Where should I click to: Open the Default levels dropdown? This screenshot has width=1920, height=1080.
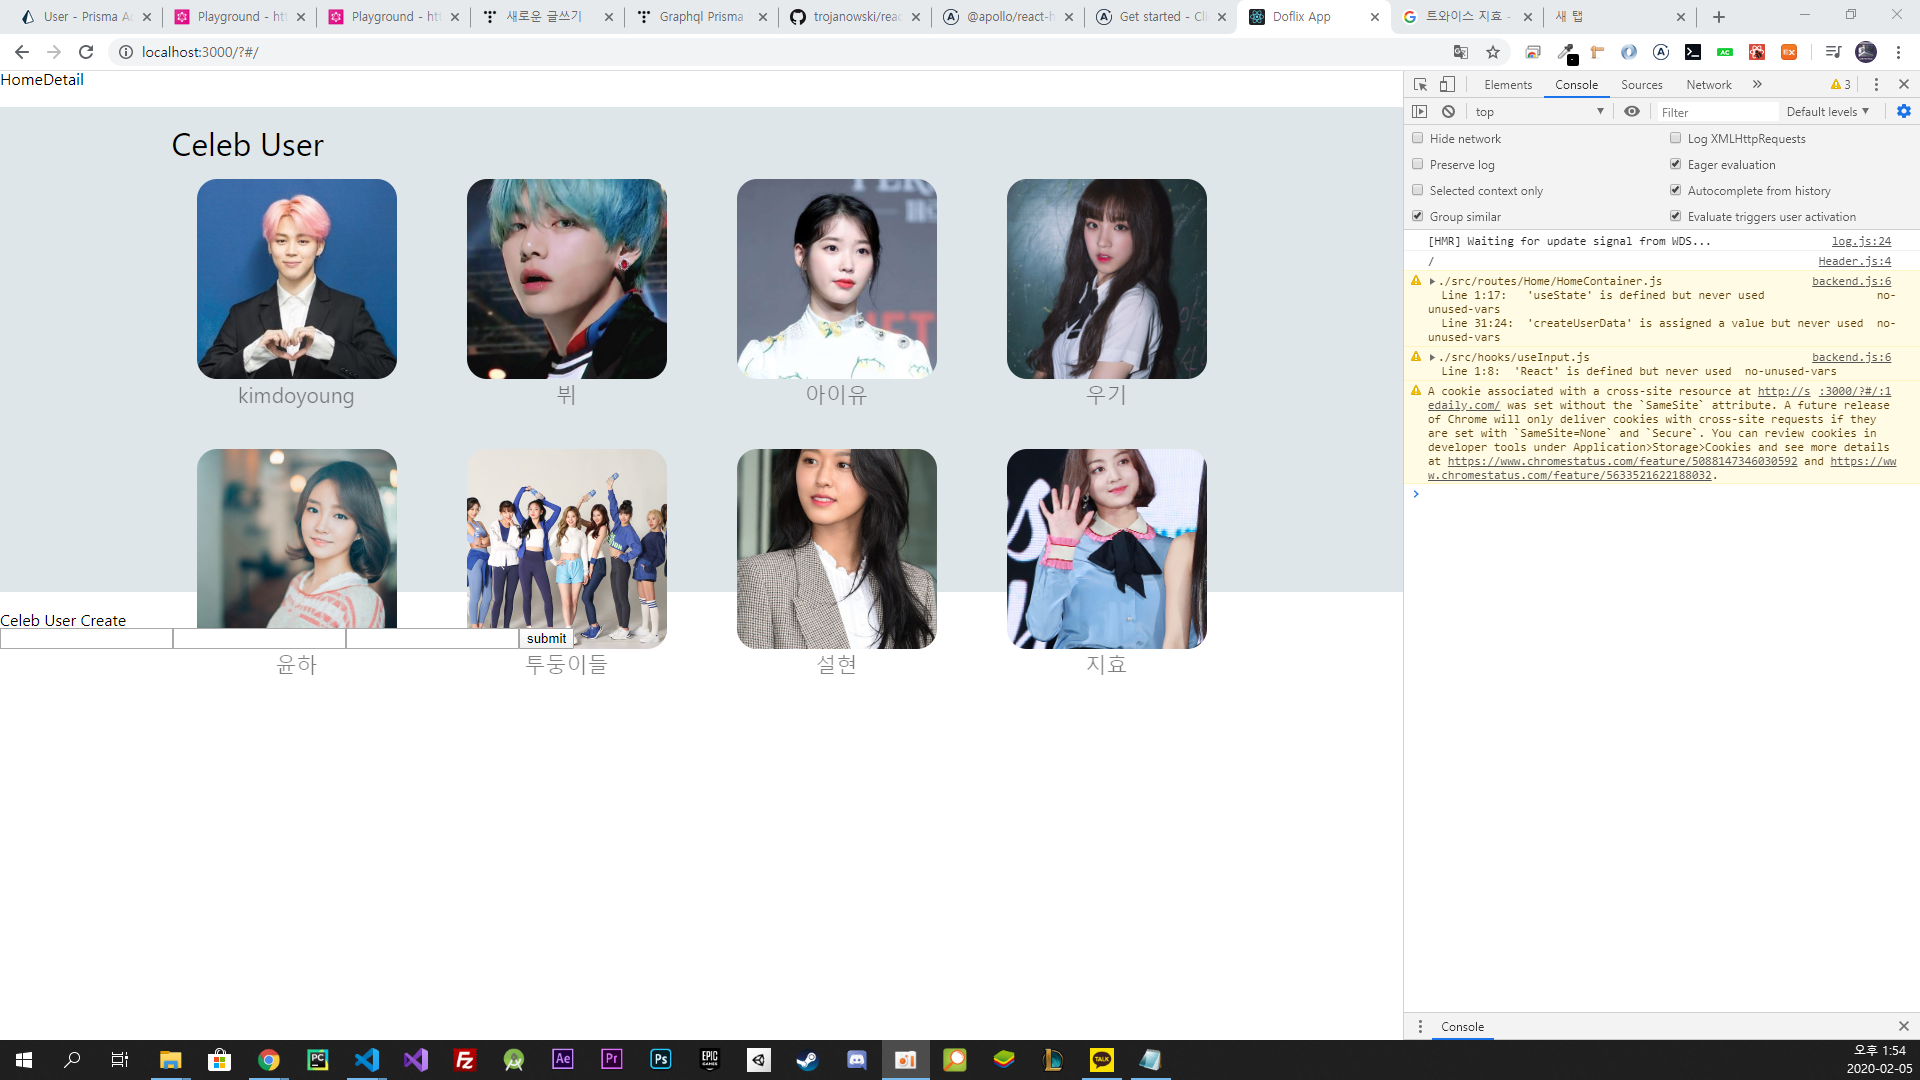(1827, 112)
